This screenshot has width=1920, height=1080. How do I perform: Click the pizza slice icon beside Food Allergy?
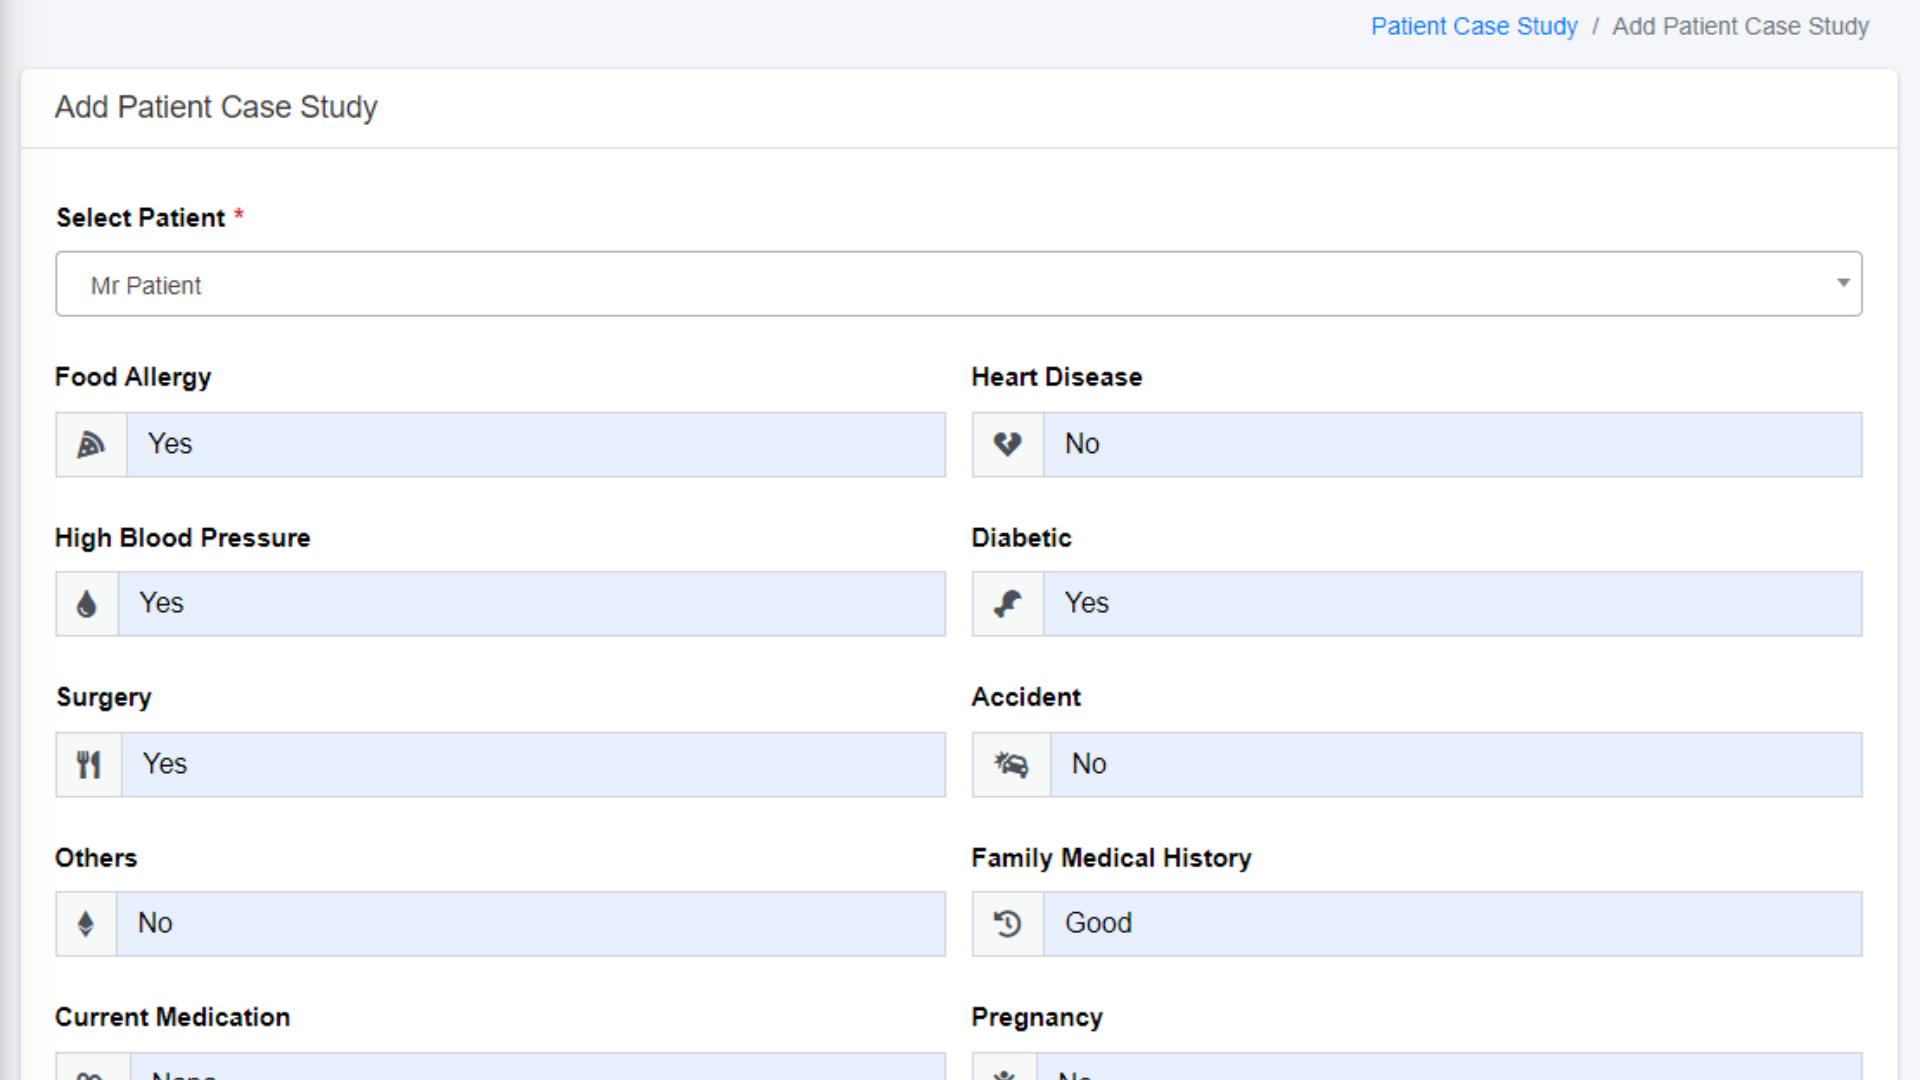pyautogui.click(x=91, y=444)
